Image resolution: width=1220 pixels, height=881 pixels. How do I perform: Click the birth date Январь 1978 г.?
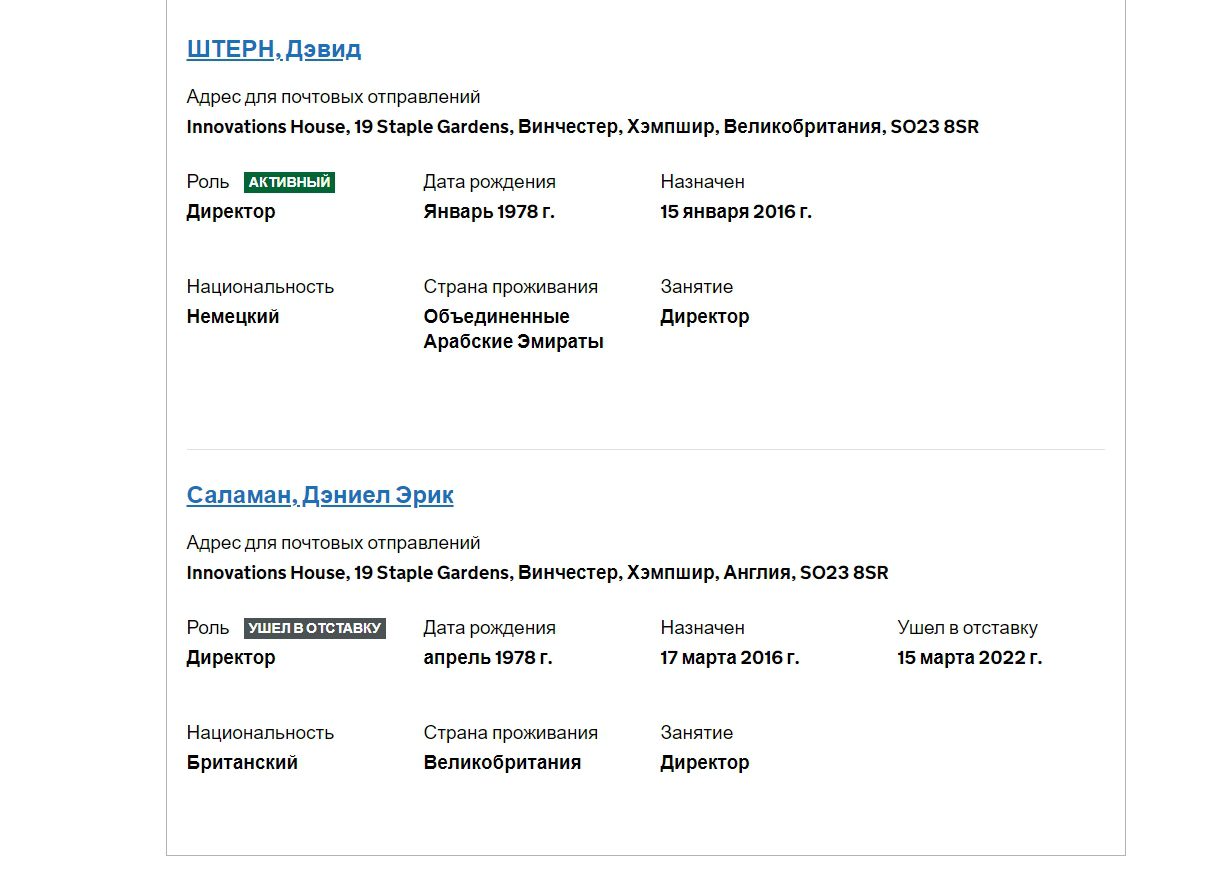(488, 212)
